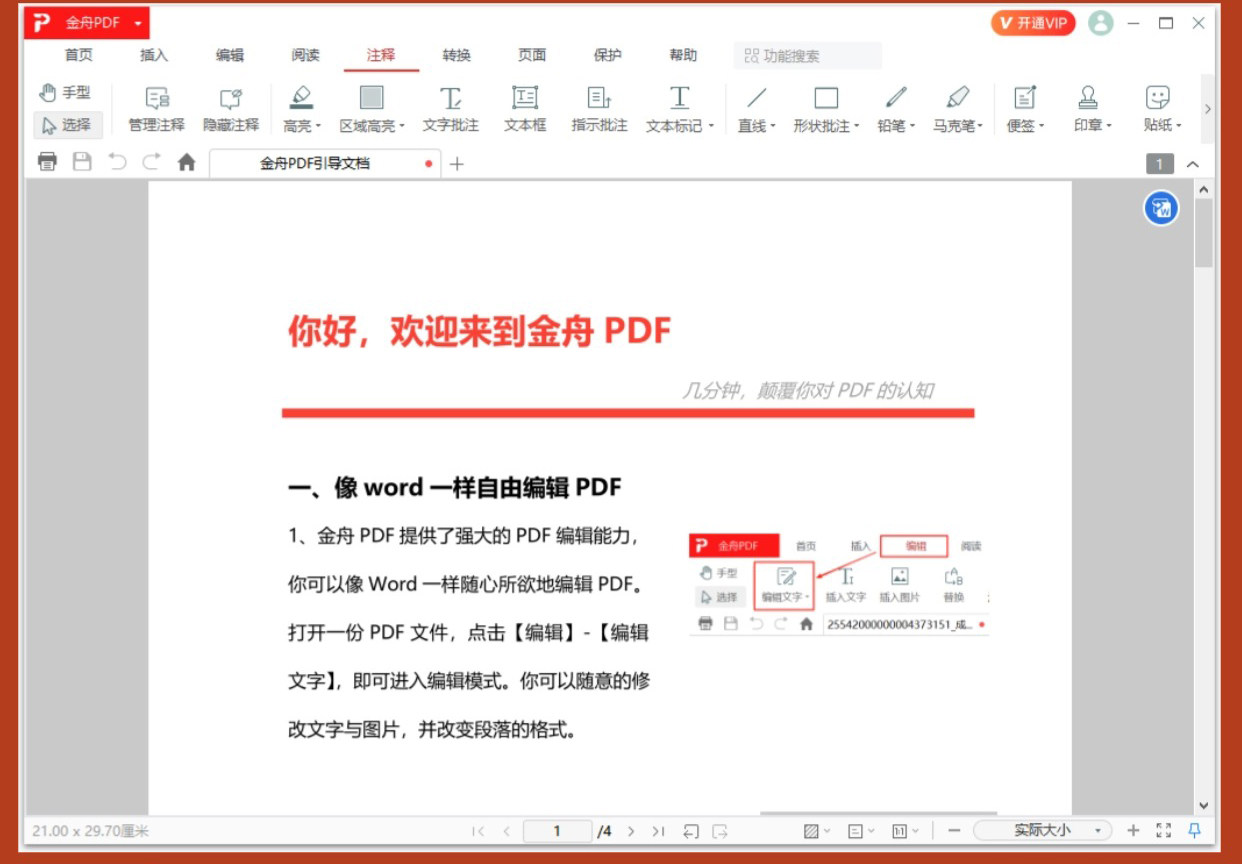Zoom out with the minus button
1242x864 pixels.
[954, 831]
